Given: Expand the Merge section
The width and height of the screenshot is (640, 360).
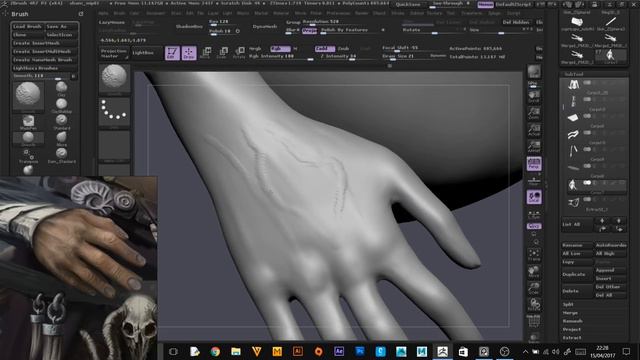Looking at the screenshot, I should click(x=570, y=313).
